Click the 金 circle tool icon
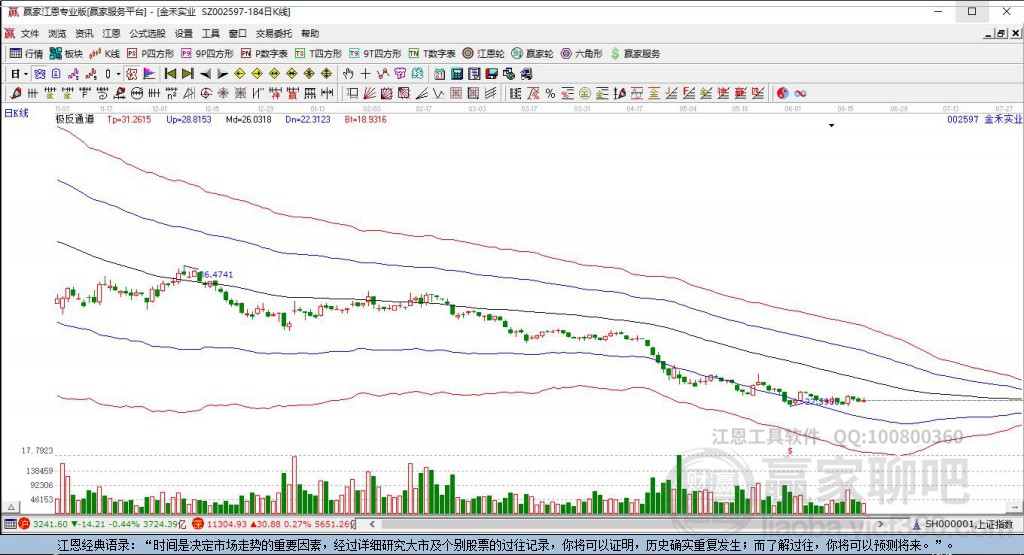The width and height of the screenshot is (1024, 555). click(x=584, y=93)
